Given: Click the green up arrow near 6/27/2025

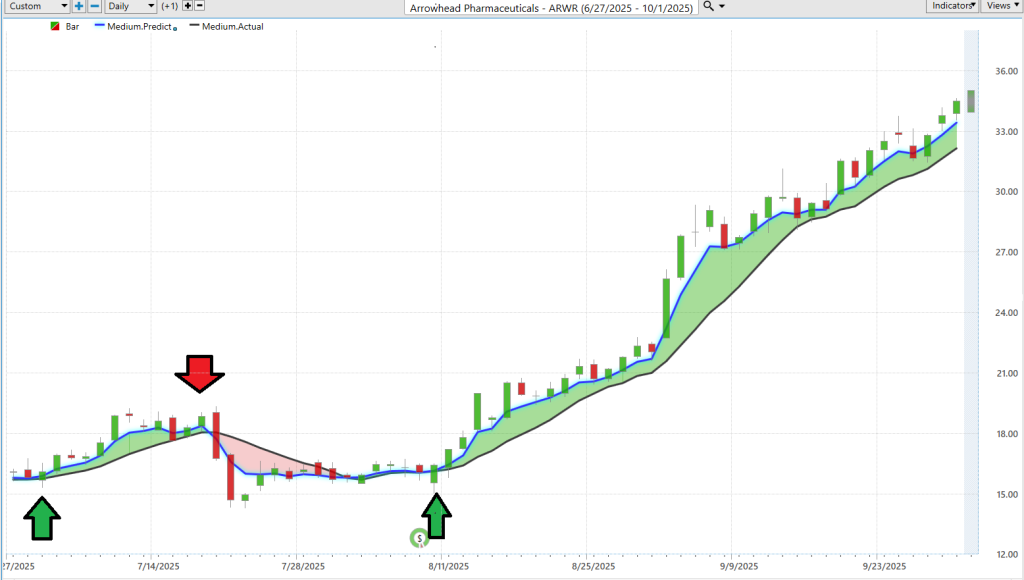Looking at the screenshot, I should [42, 519].
